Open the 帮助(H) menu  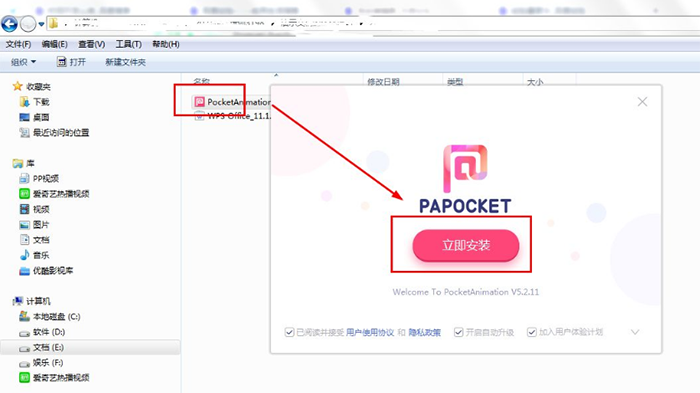(166, 44)
